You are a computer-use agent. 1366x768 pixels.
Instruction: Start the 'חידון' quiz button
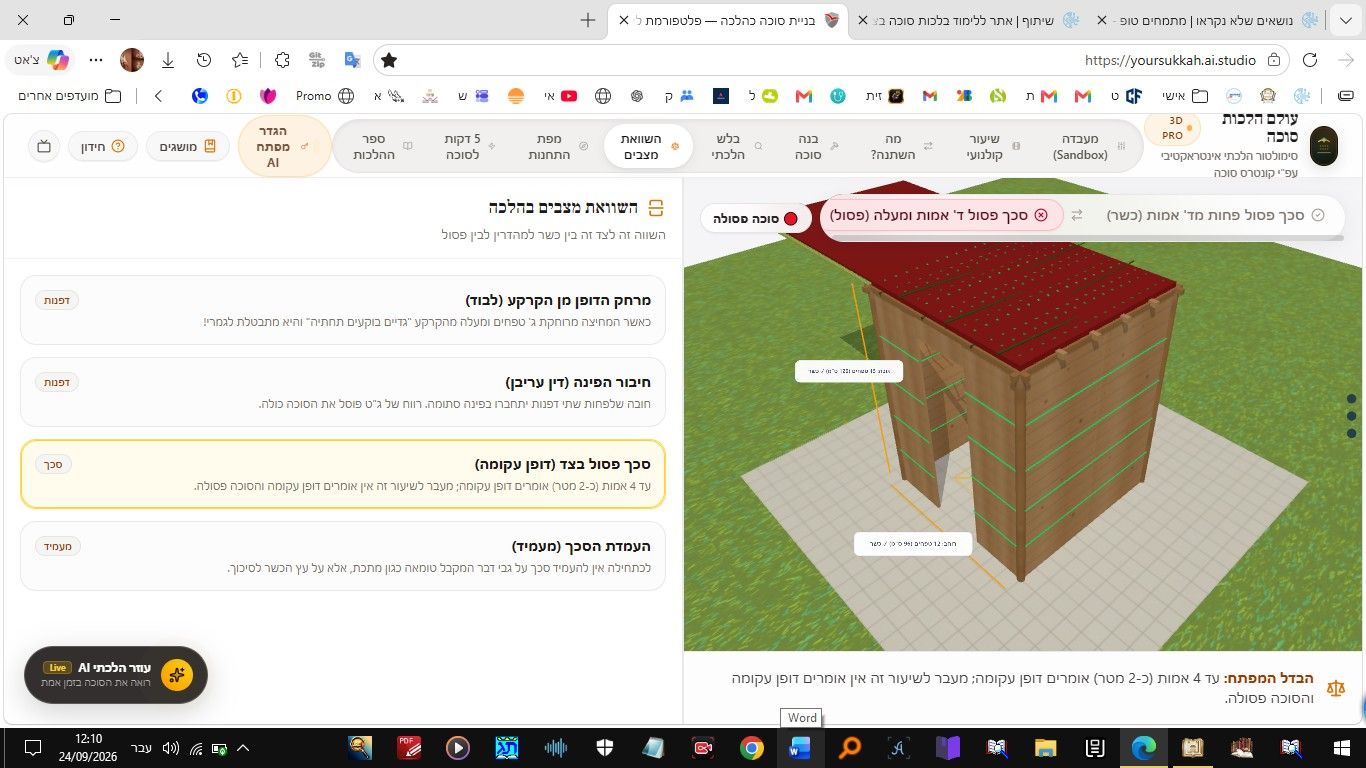pyautogui.click(x=104, y=147)
